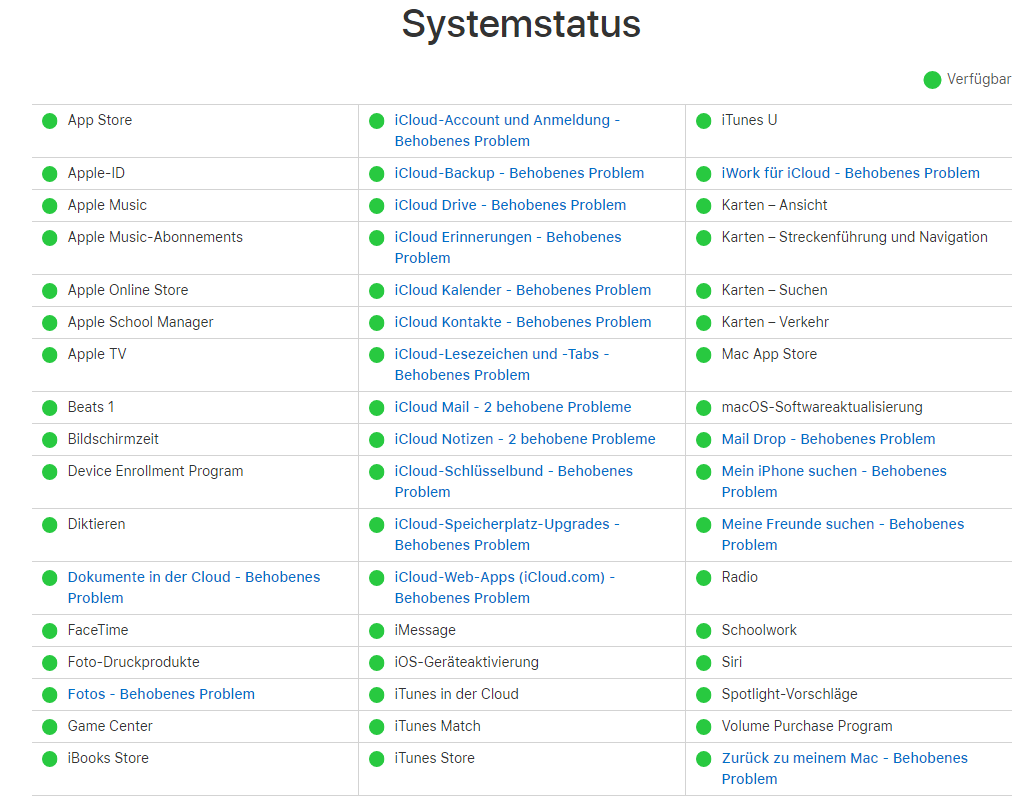Click the green dot next to iTunes Store
Screen dimensions: 1025x801
pos(377,759)
